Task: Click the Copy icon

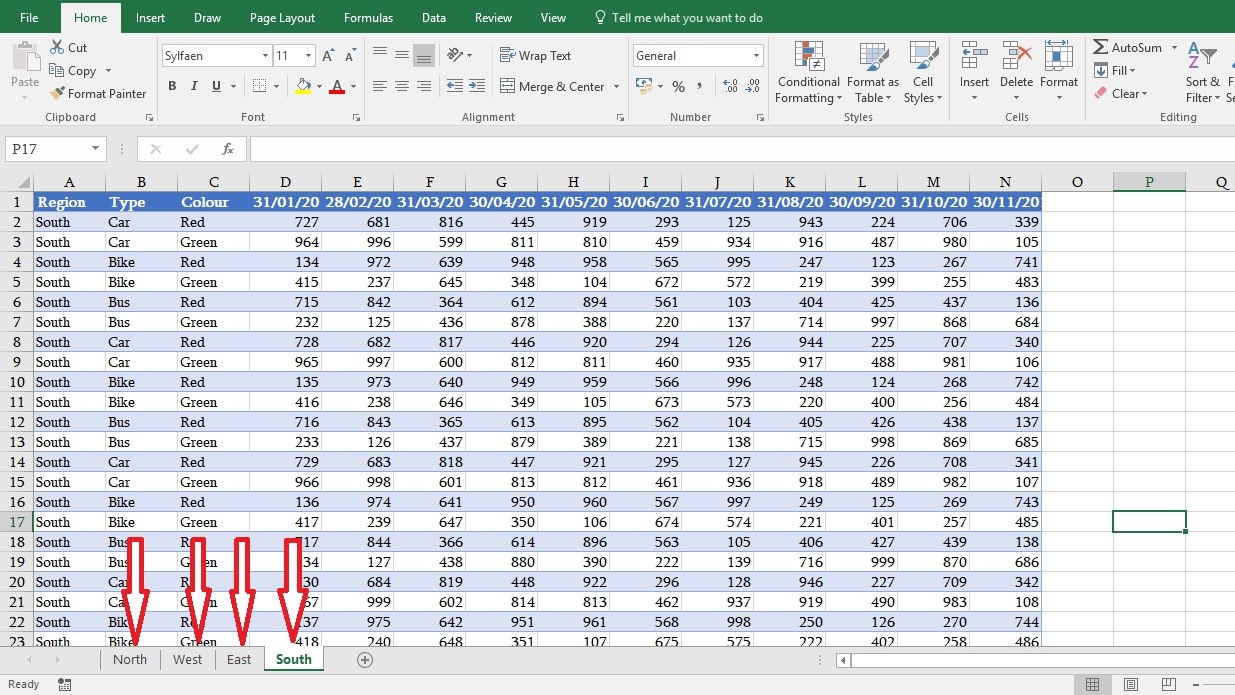Action: click(x=56, y=71)
